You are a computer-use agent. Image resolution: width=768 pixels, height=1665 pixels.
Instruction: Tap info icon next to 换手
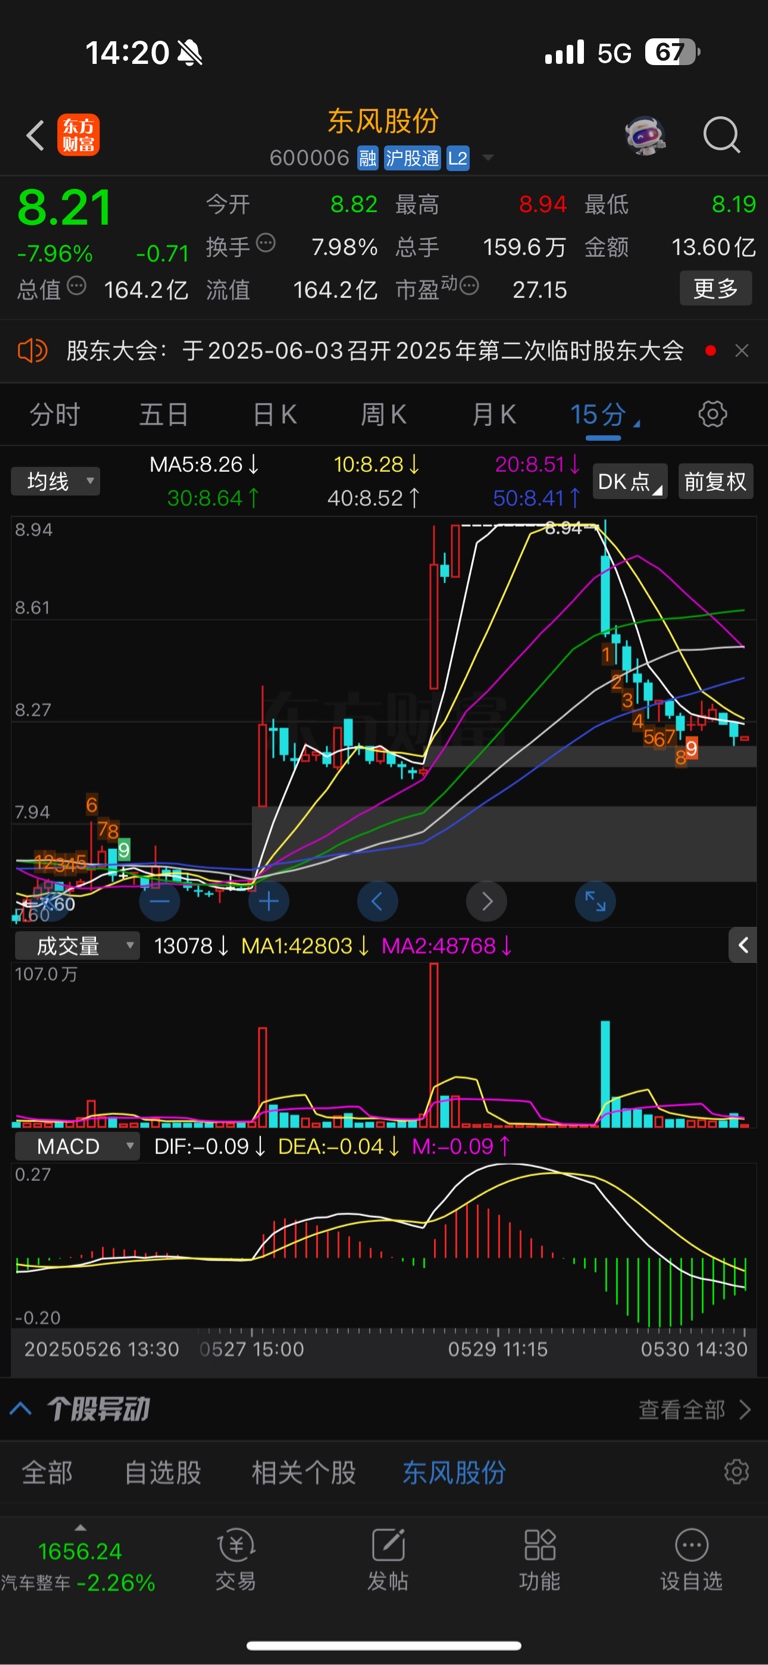[266, 243]
